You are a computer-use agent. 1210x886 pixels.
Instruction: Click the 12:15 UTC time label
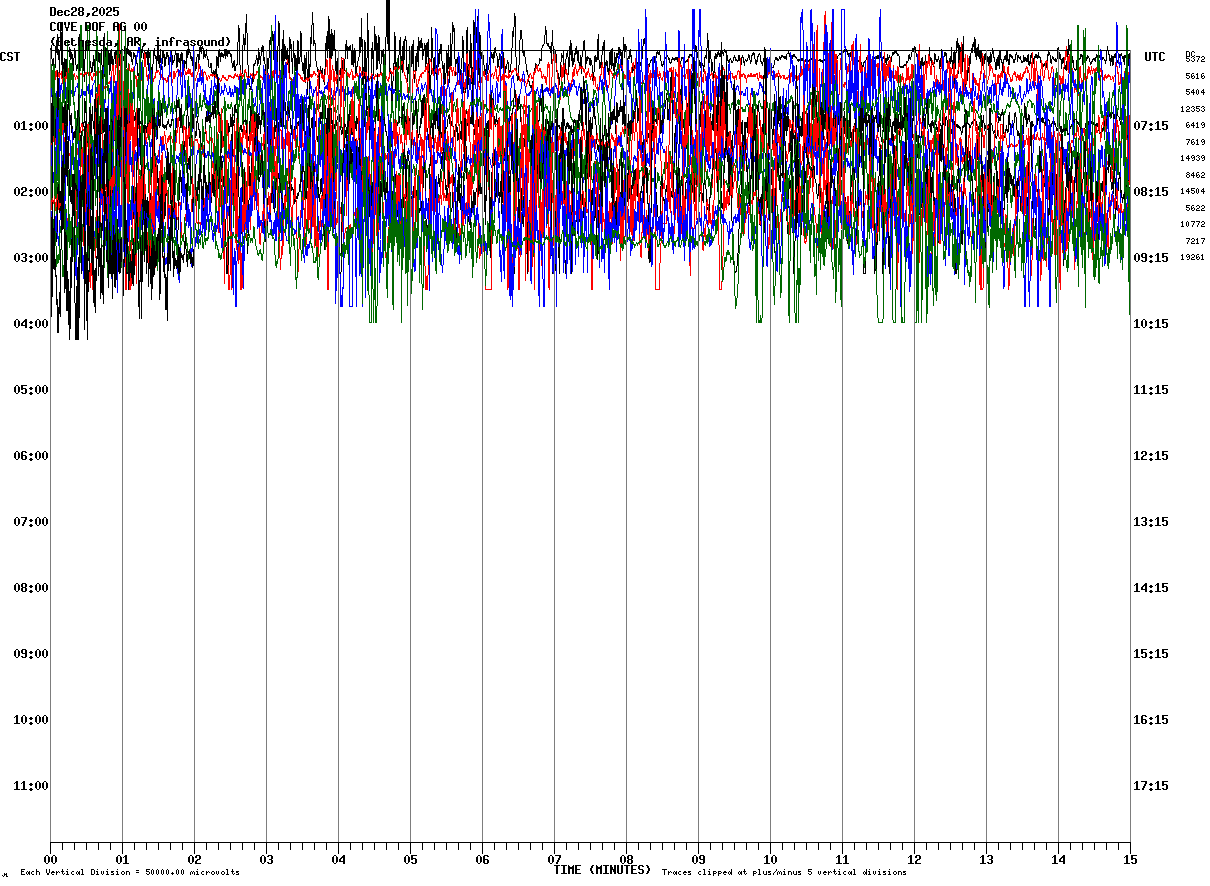click(1151, 456)
